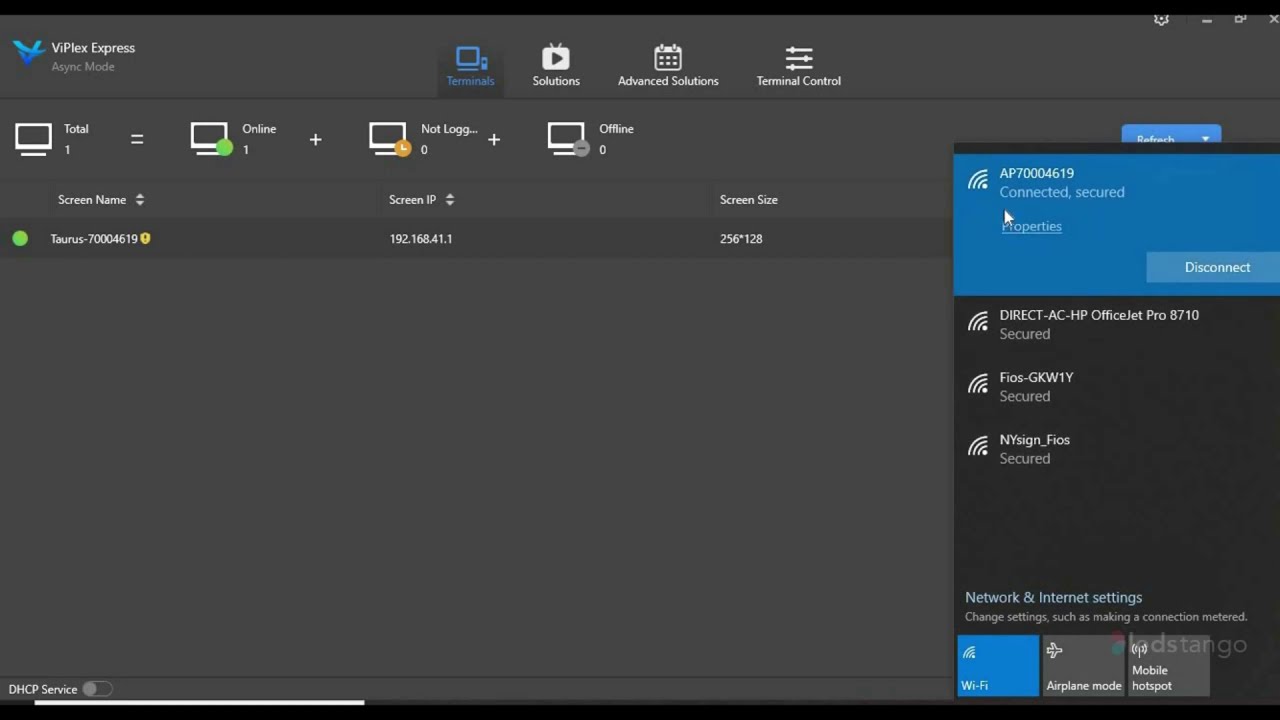The height and width of the screenshot is (720, 1280).
Task: Open Network & Internet settings
Action: pyautogui.click(x=1053, y=597)
